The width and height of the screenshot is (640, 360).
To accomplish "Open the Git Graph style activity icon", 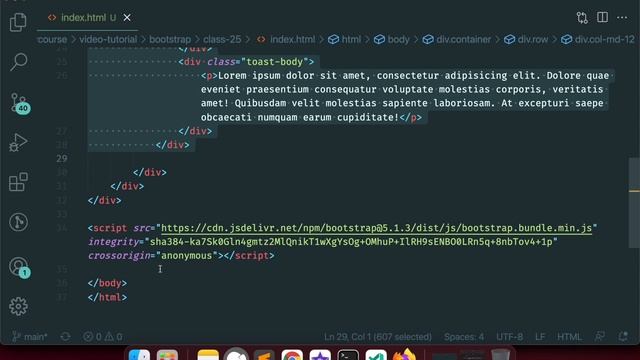I will (x=18, y=222).
